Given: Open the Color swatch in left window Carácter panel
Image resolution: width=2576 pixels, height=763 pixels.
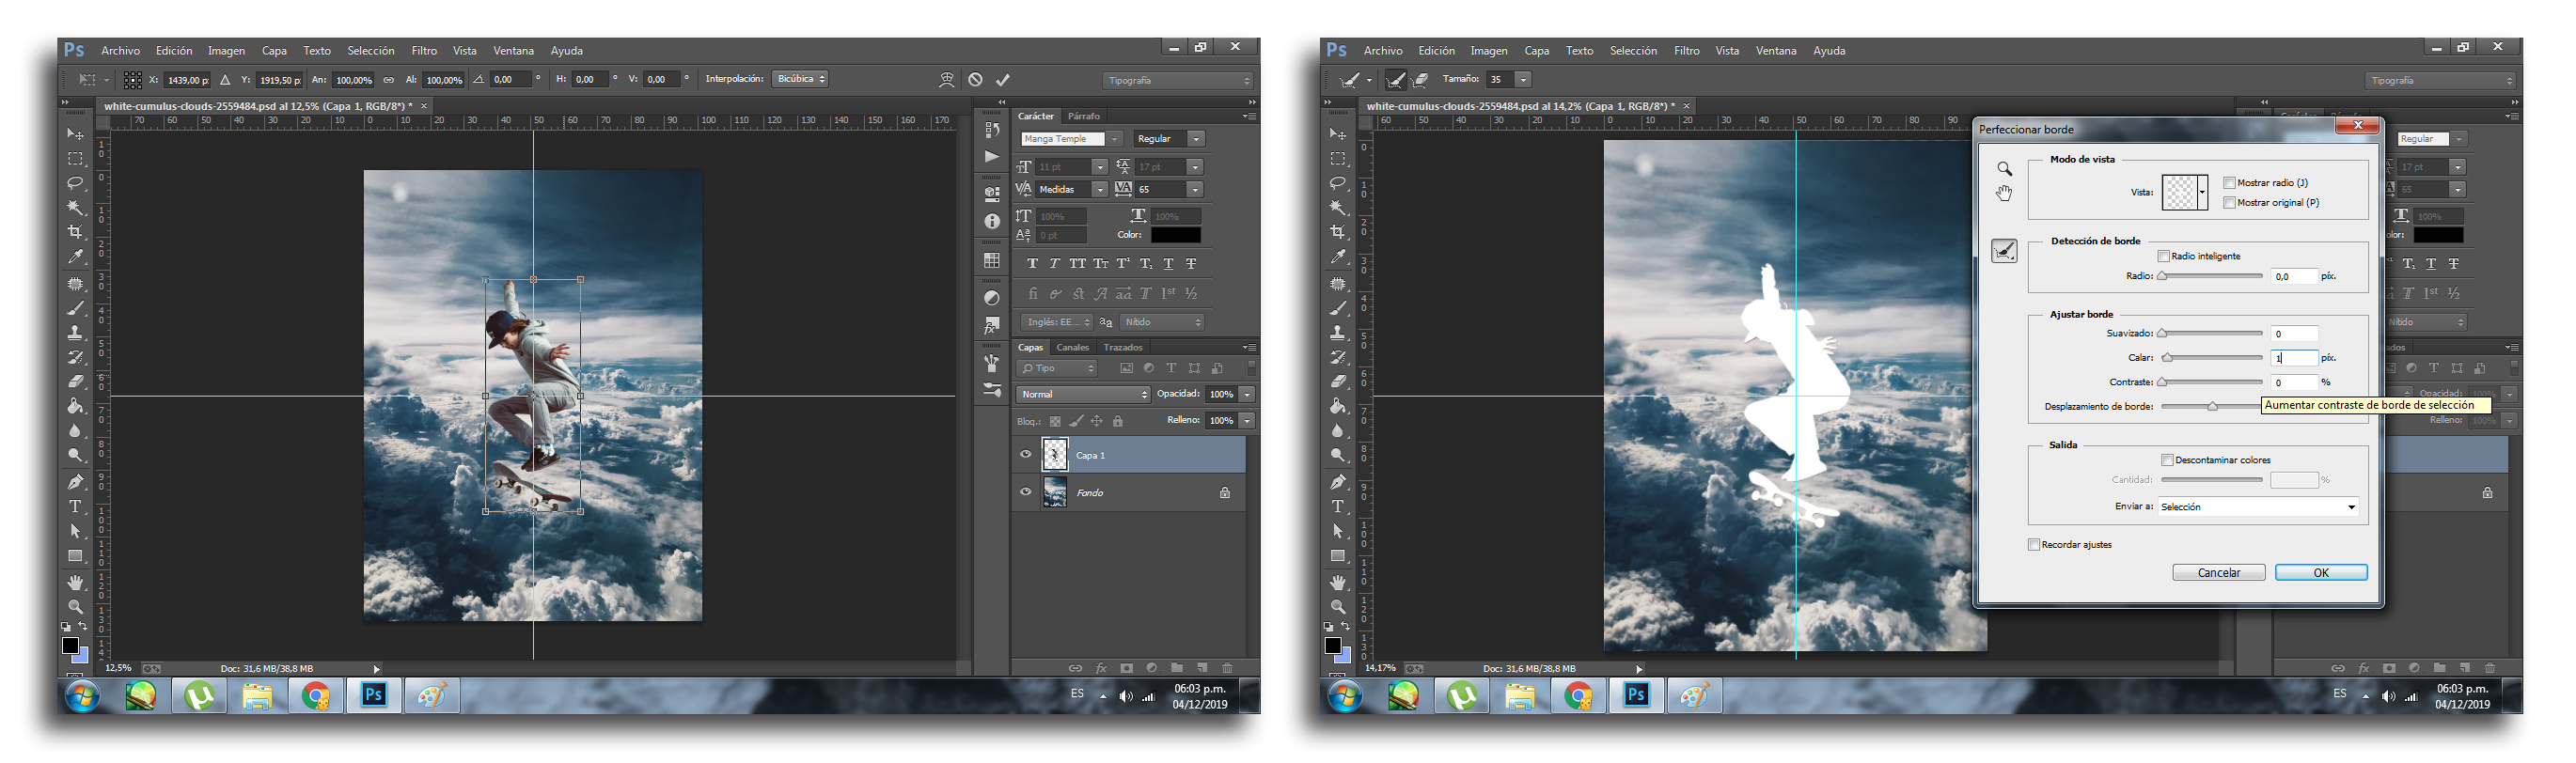Looking at the screenshot, I should coord(1175,235).
